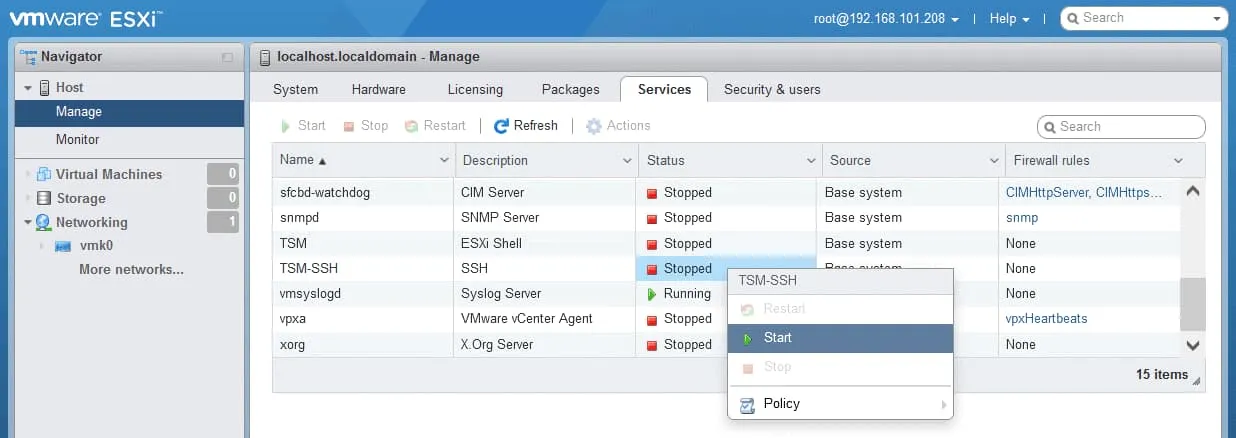Screen dimensions: 1236x438
Task: Click the More networks... link
Action: pyautogui.click(x=131, y=269)
